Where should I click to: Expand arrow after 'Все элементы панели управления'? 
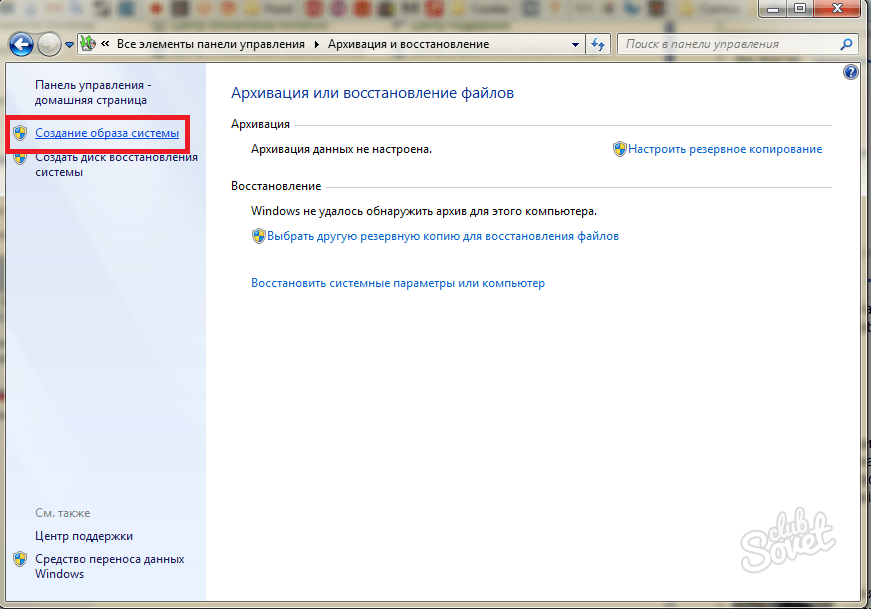(317, 45)
